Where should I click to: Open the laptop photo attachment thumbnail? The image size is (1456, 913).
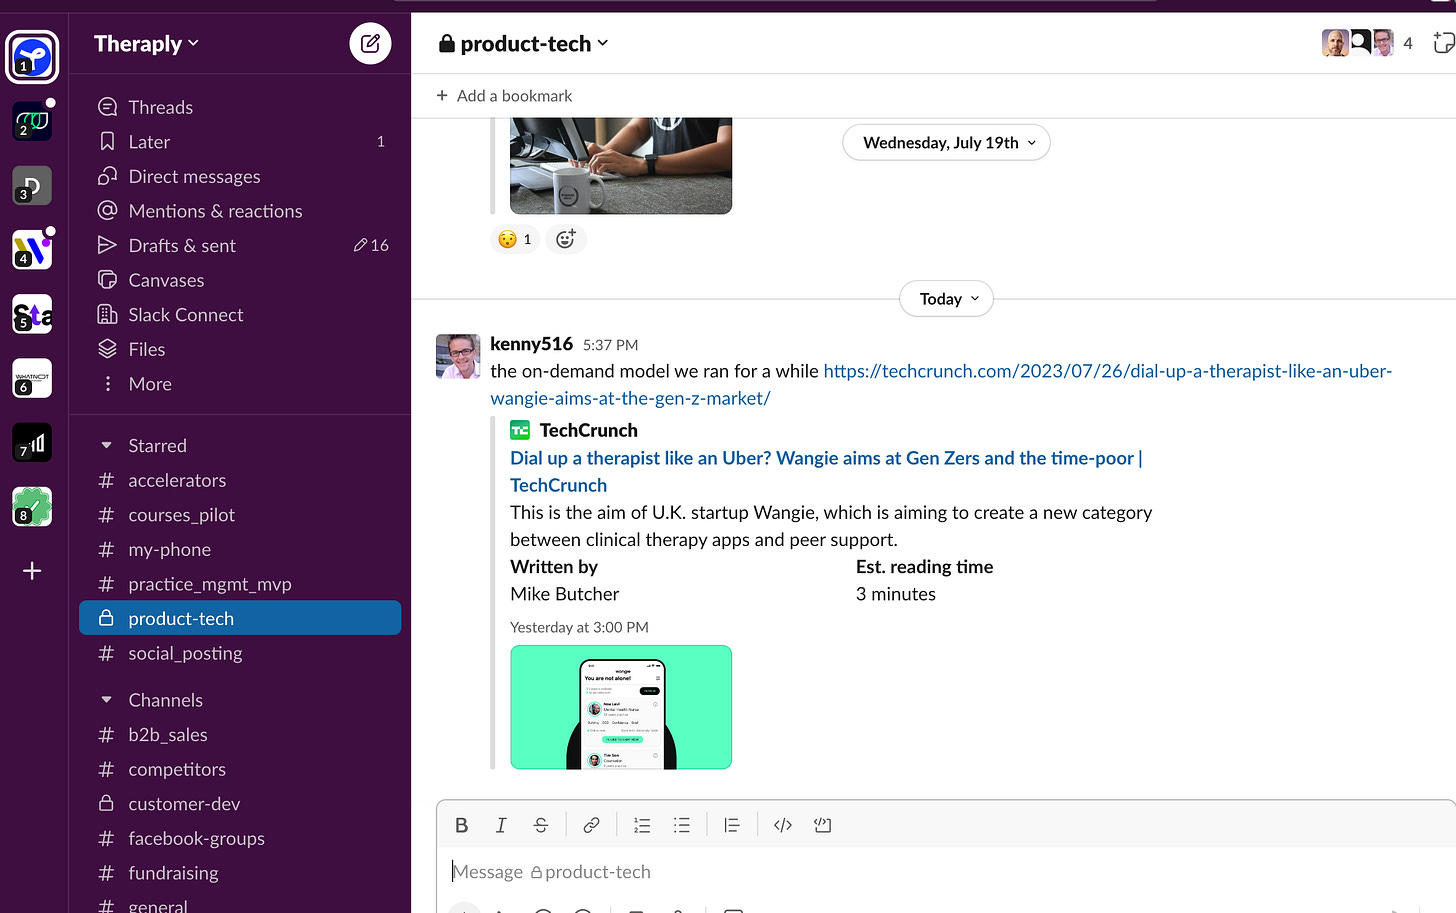tap(621, 165)
